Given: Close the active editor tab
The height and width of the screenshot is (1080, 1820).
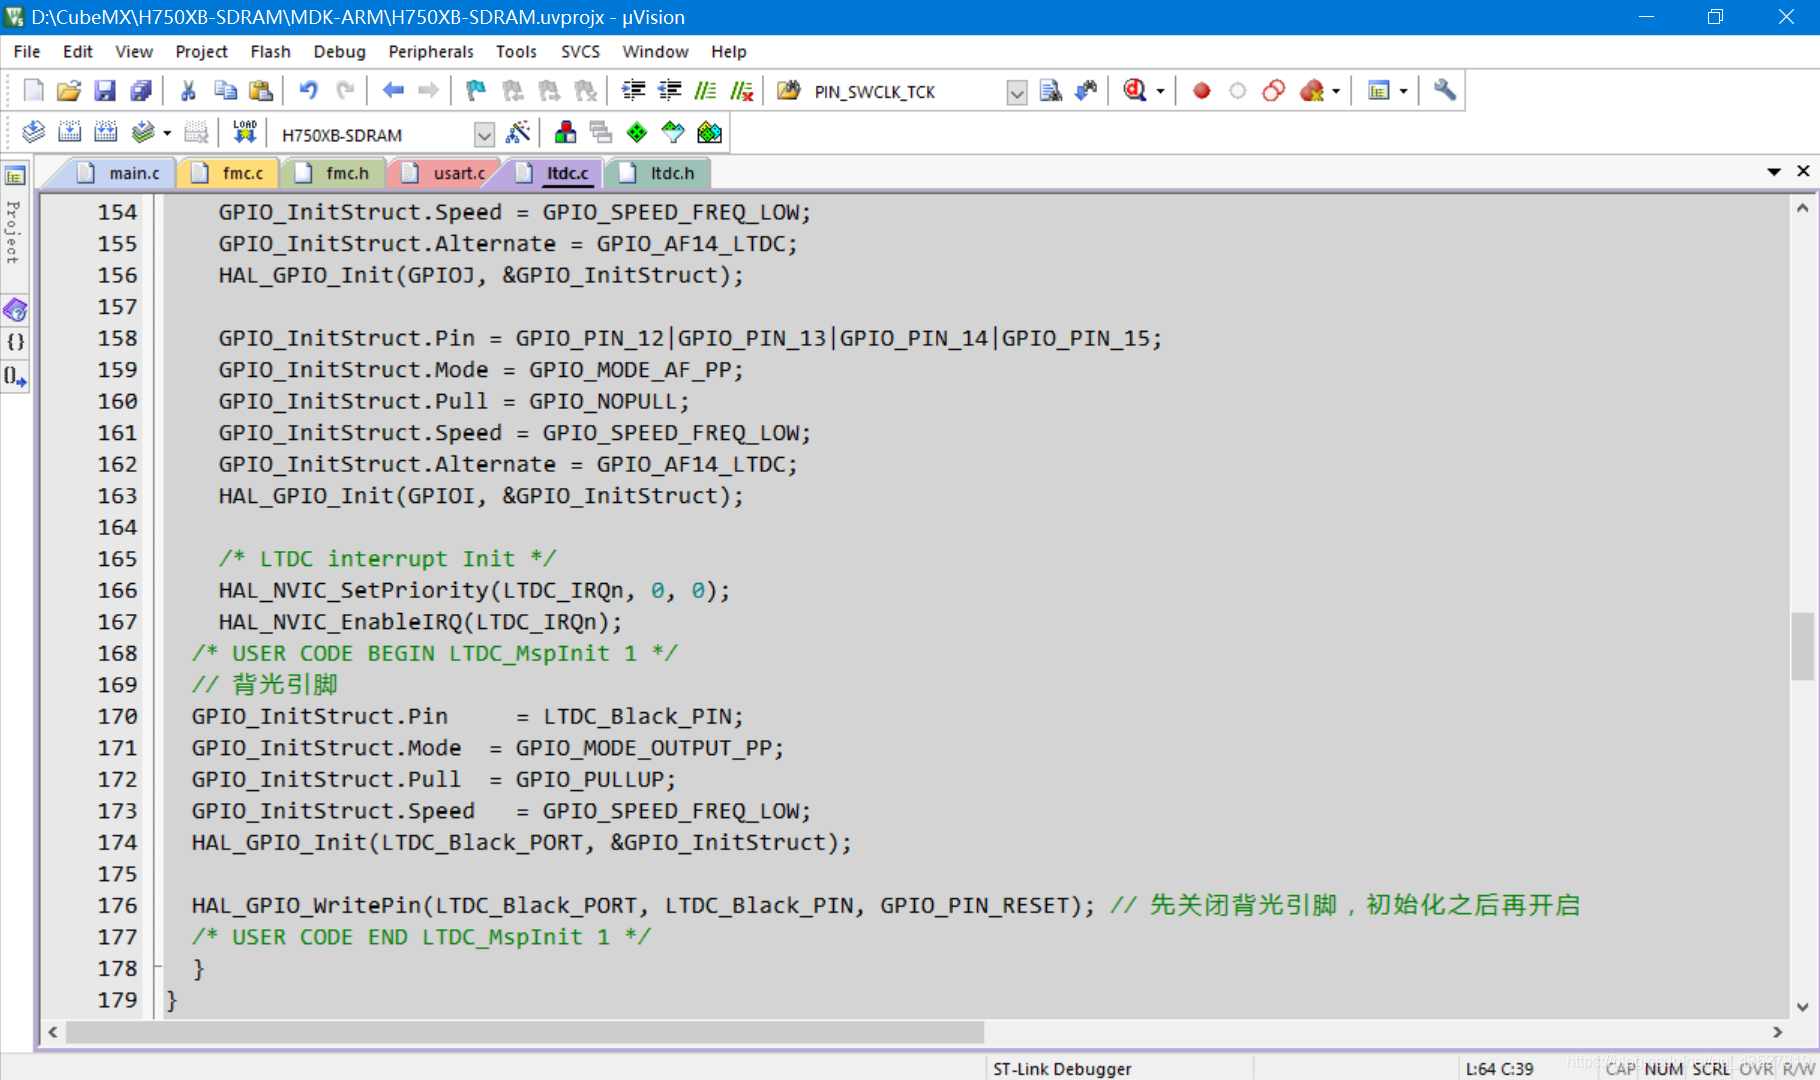Looking at the screenshot, I should [x=1803, y=171].
